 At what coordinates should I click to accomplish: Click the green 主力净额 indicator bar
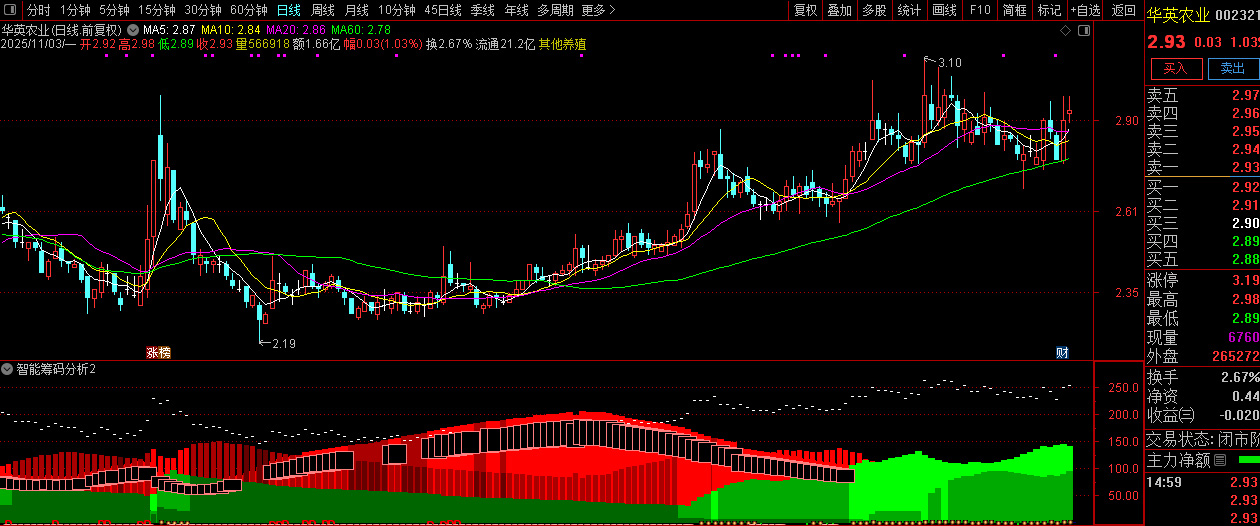point(1249,460)
